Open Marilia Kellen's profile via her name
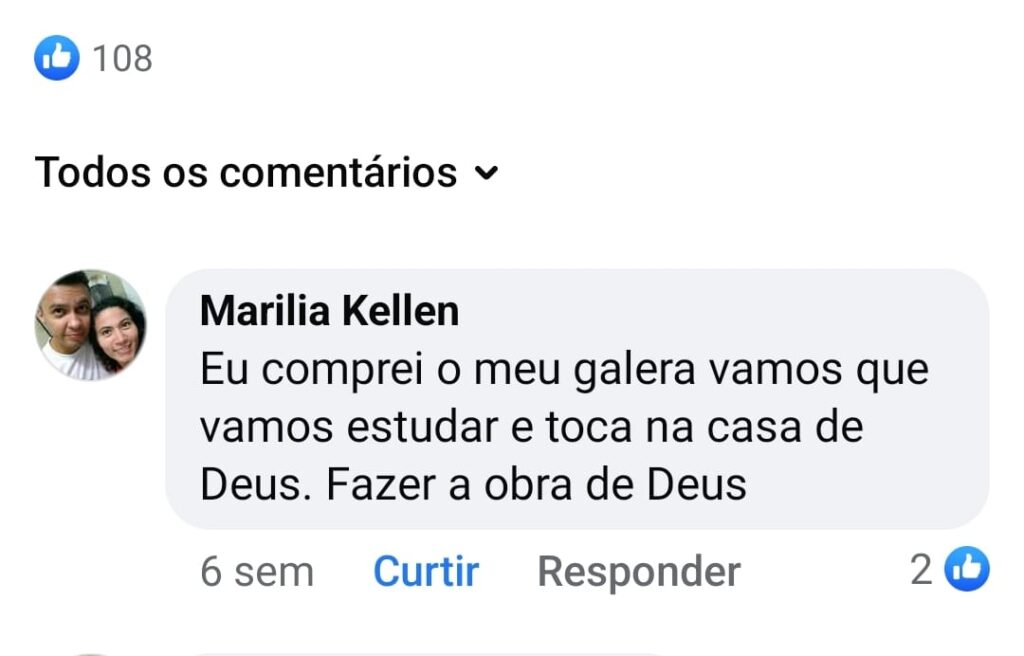Image resolution: width=1024 pixels, height=656 pixels. tap(329, 311)
